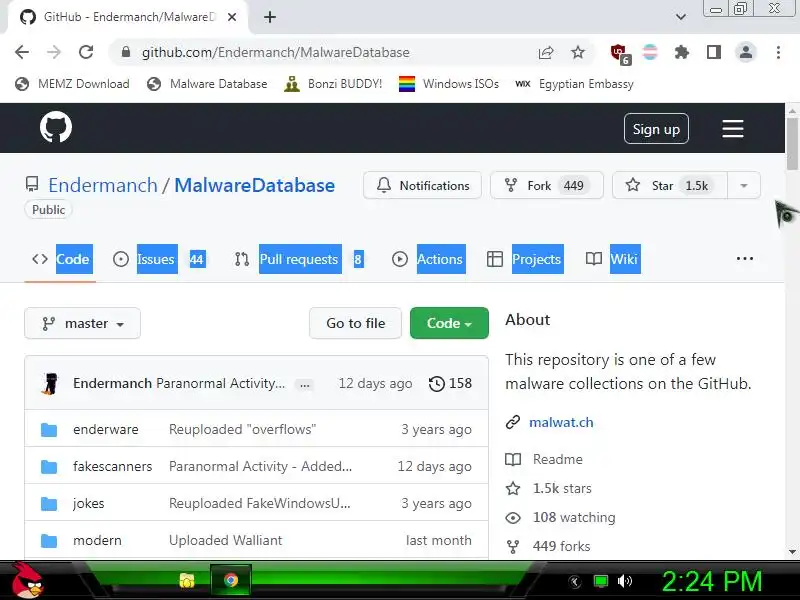Open the Egyptian Embassy bookmark
Viewport: 800px width, 600px height.
pos(574,84)
